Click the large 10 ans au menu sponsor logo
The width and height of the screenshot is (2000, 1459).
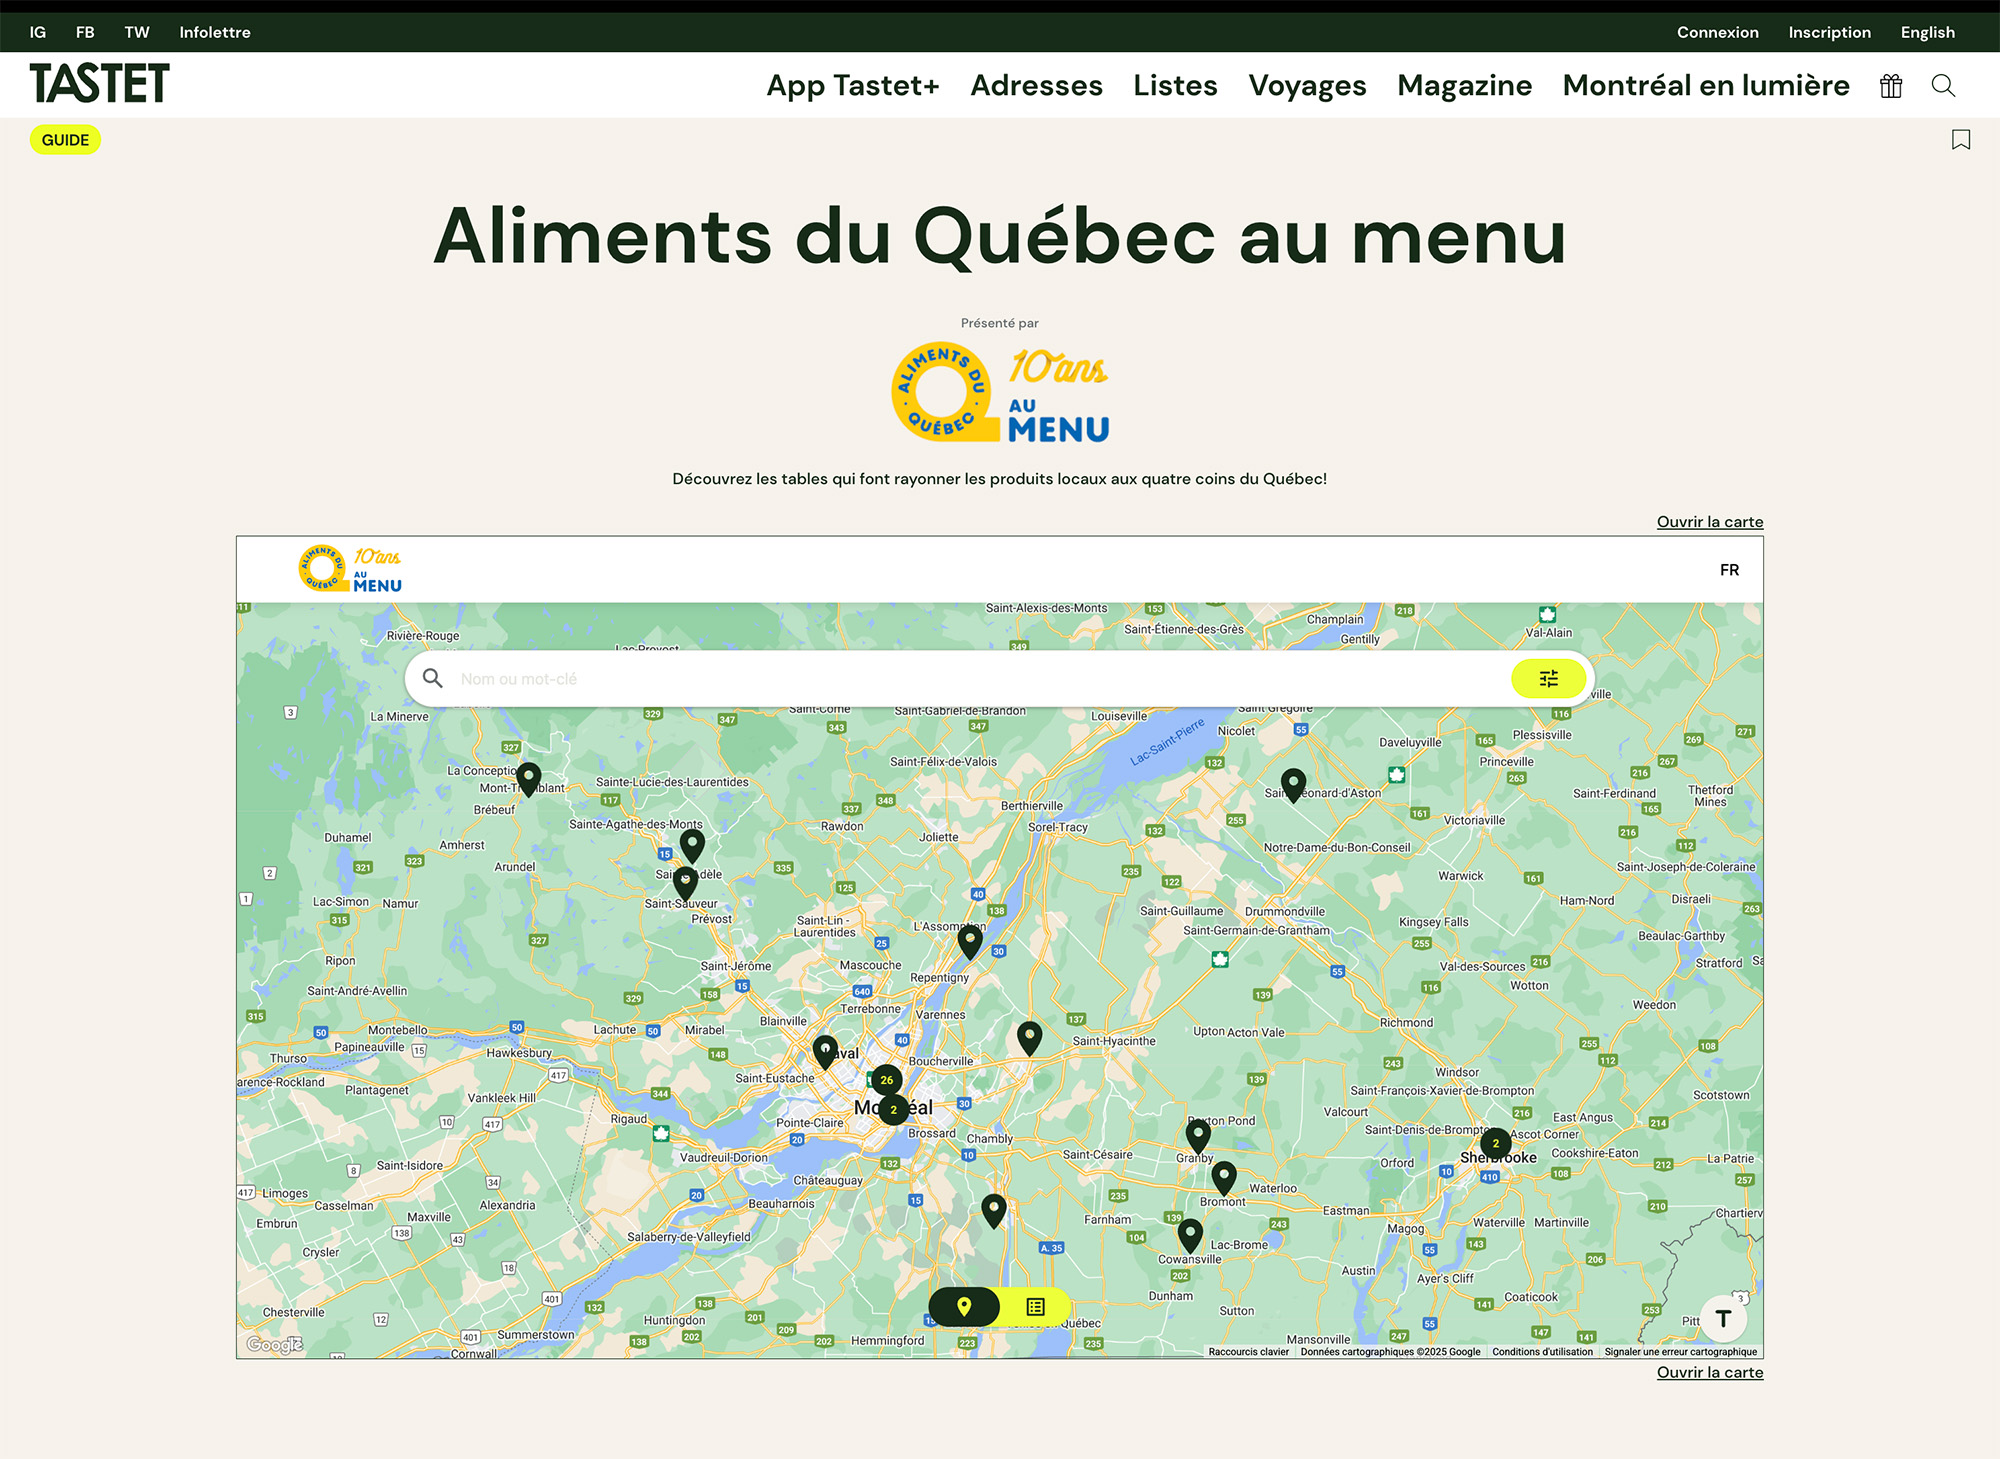coord(1000,393)
